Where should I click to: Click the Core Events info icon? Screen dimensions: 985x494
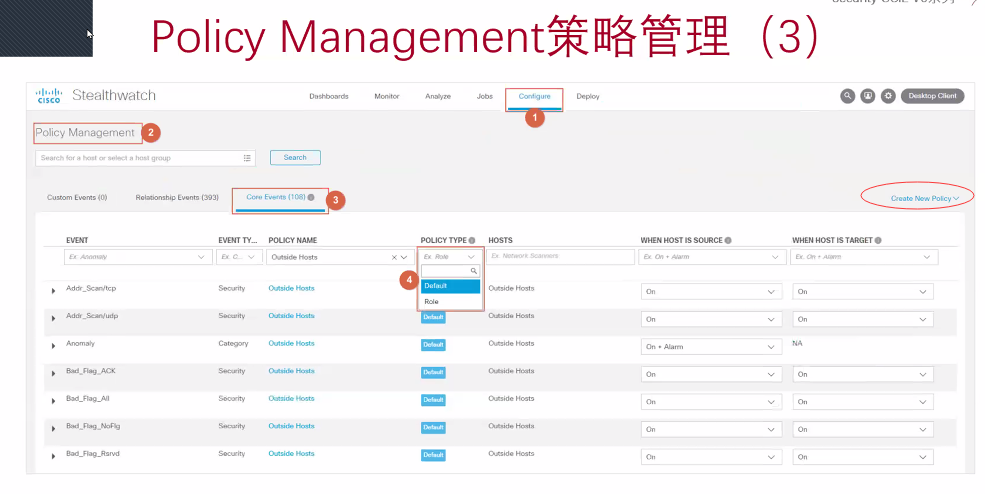click(311, 197)
